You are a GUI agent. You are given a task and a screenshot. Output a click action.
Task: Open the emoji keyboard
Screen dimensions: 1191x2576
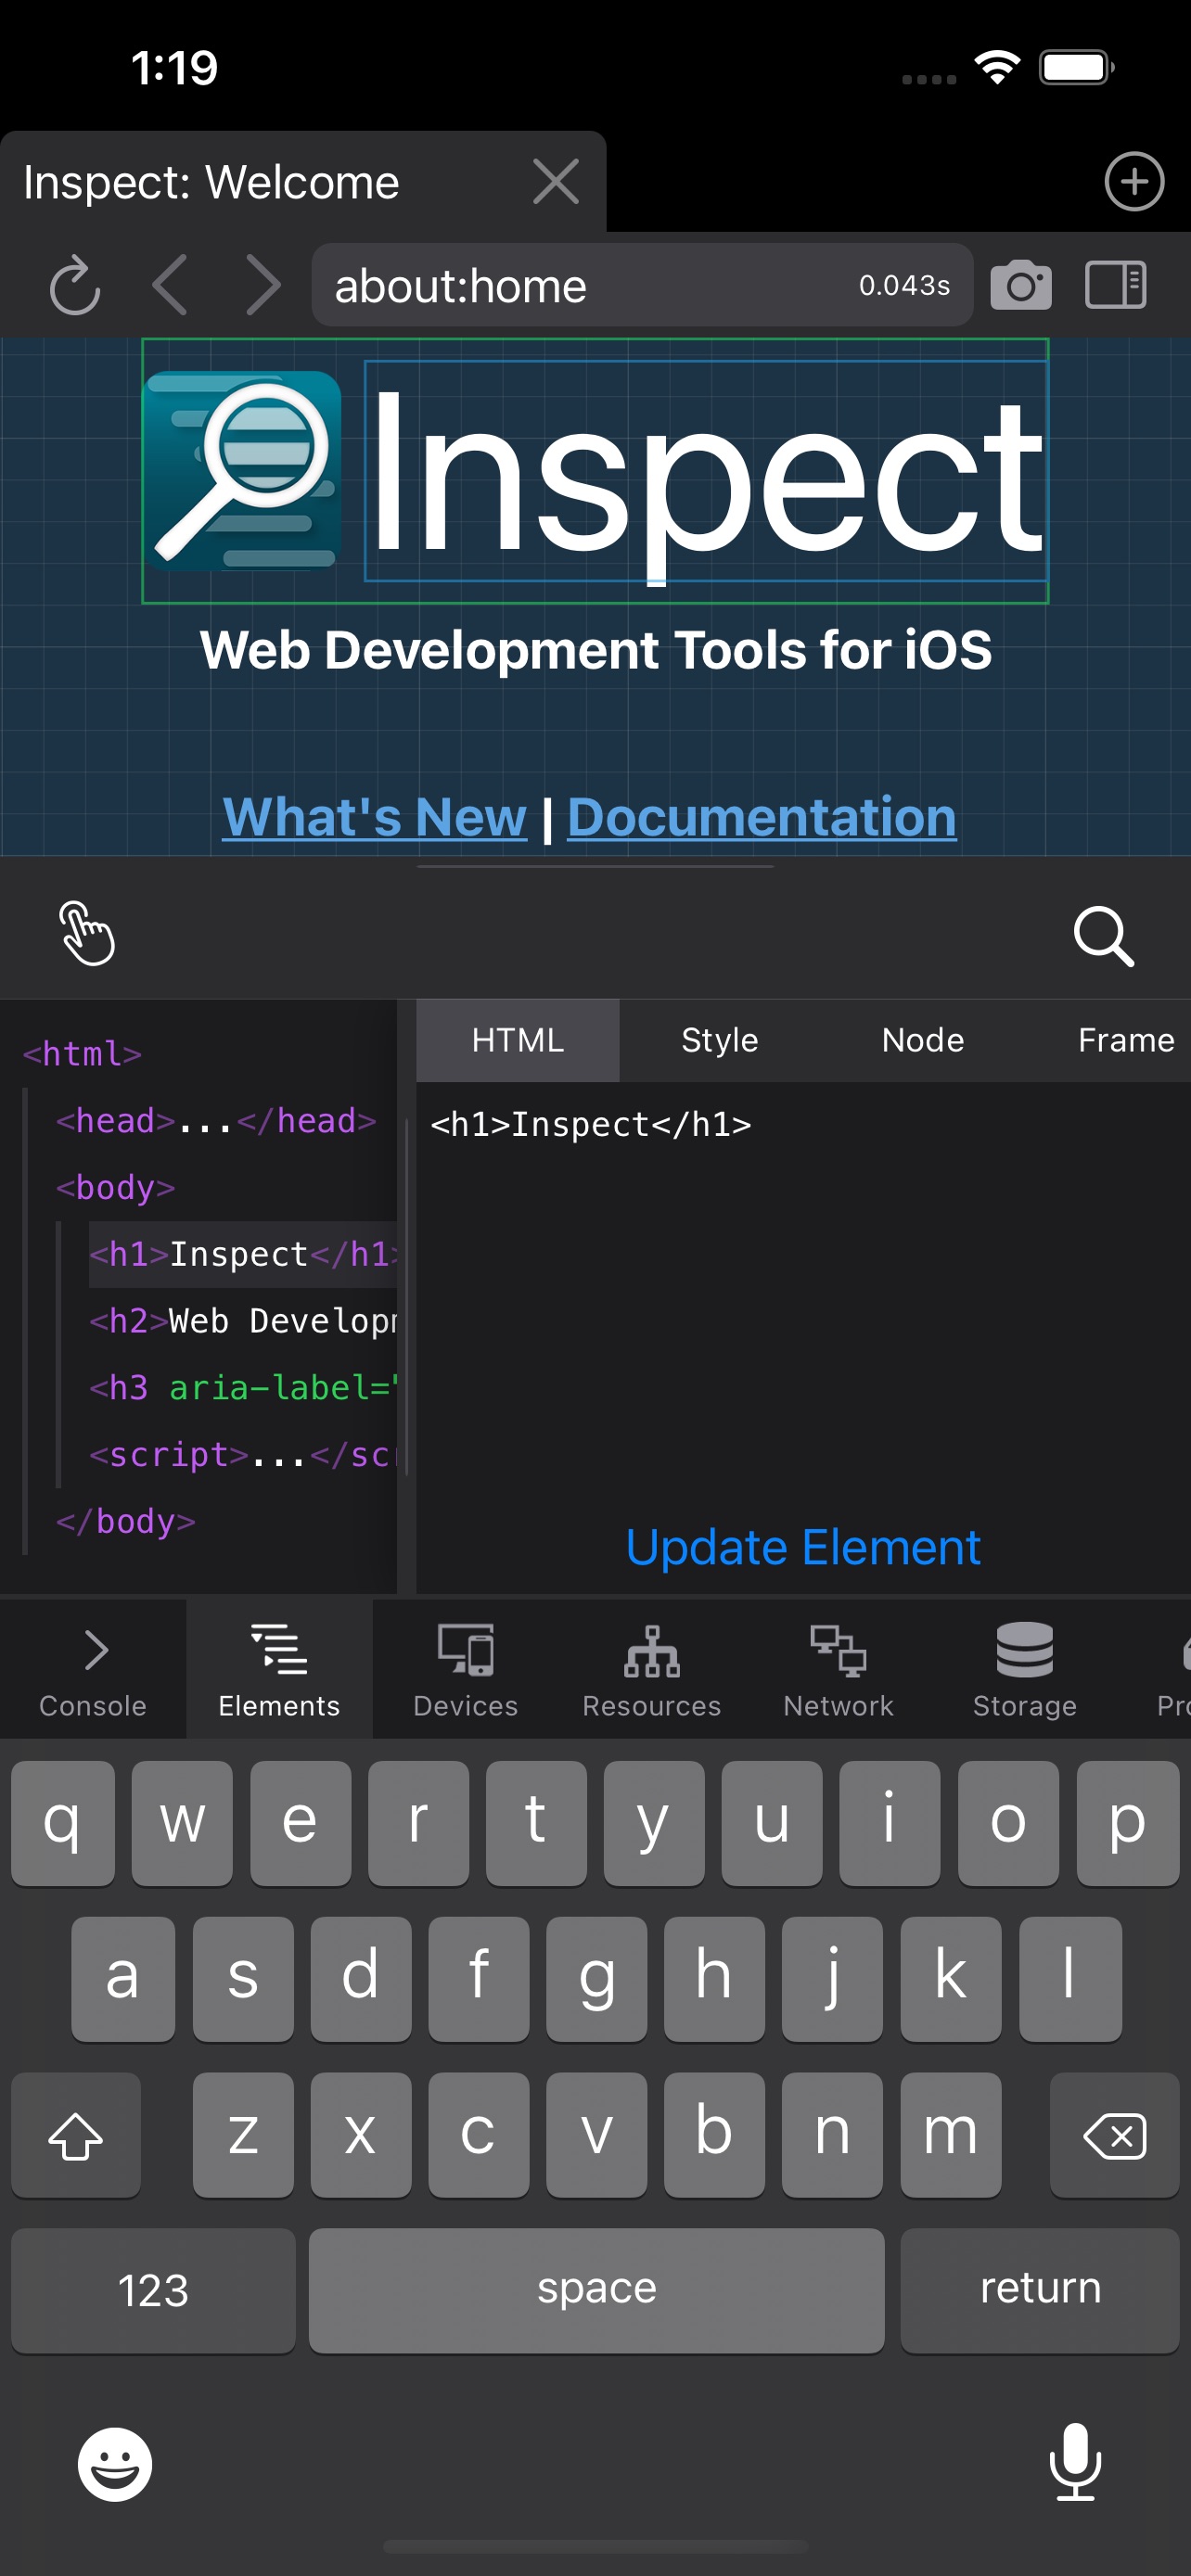click(115, 2464)
